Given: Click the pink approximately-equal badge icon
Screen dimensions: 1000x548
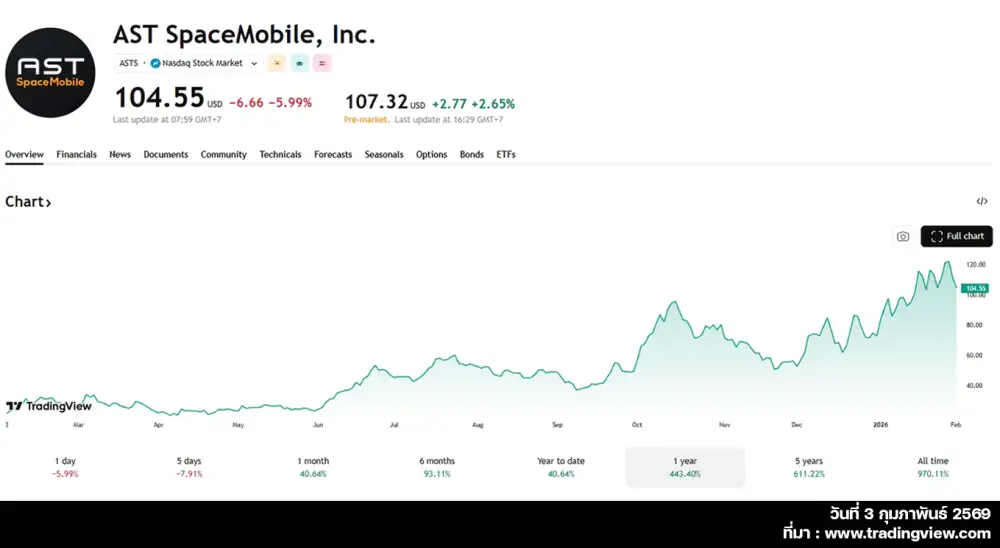Looking at the screenshot, I should coord(322,63).
